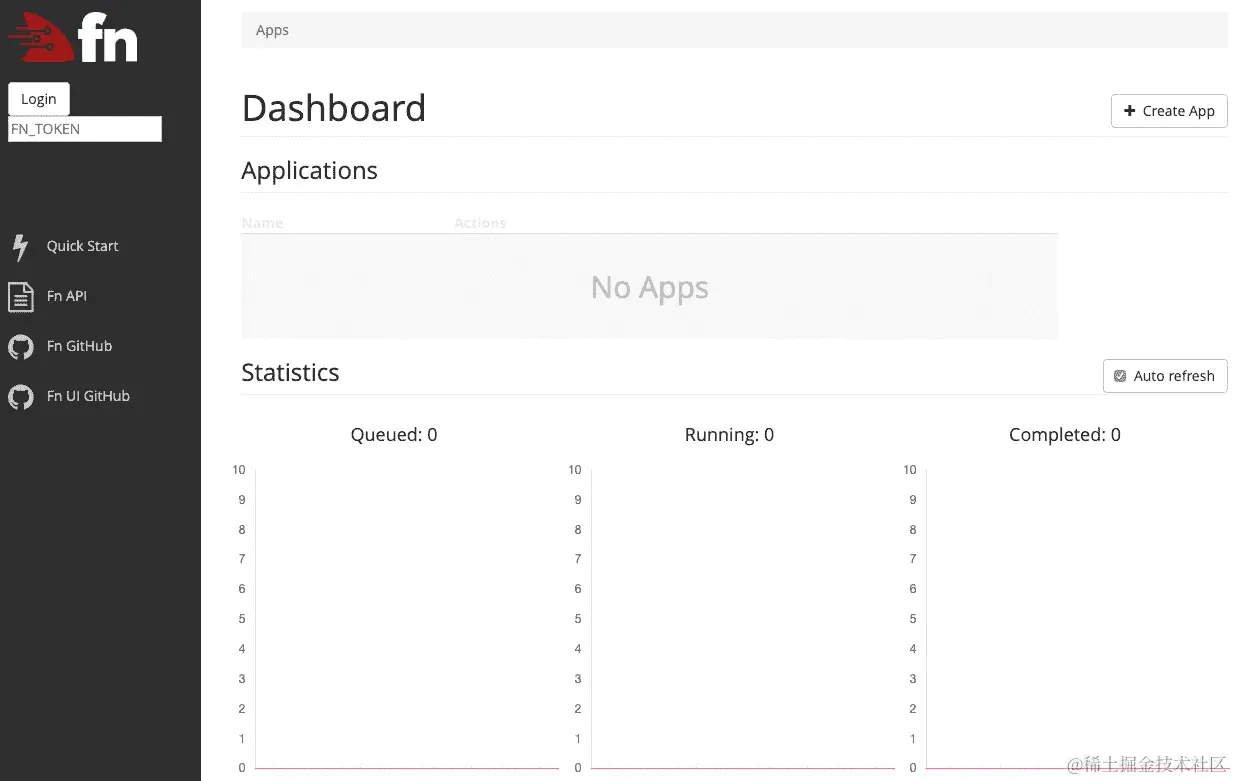Focus the FN_TOKEN input field
The height and width of the screenshot is (781, 1233).
pyautogui.click(x=85, y=129)
